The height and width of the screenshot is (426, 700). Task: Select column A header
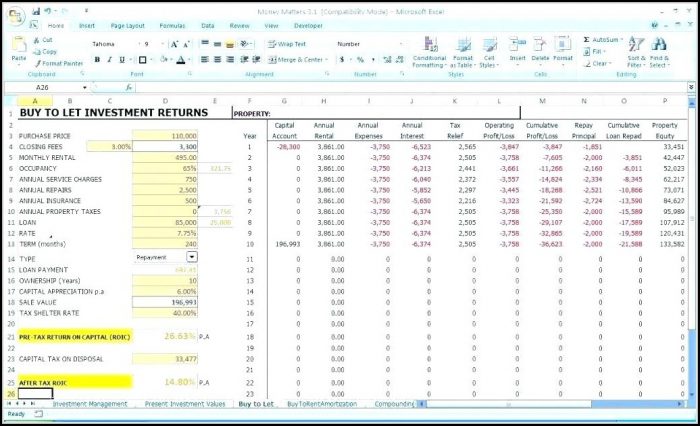[x=34, y=101]
